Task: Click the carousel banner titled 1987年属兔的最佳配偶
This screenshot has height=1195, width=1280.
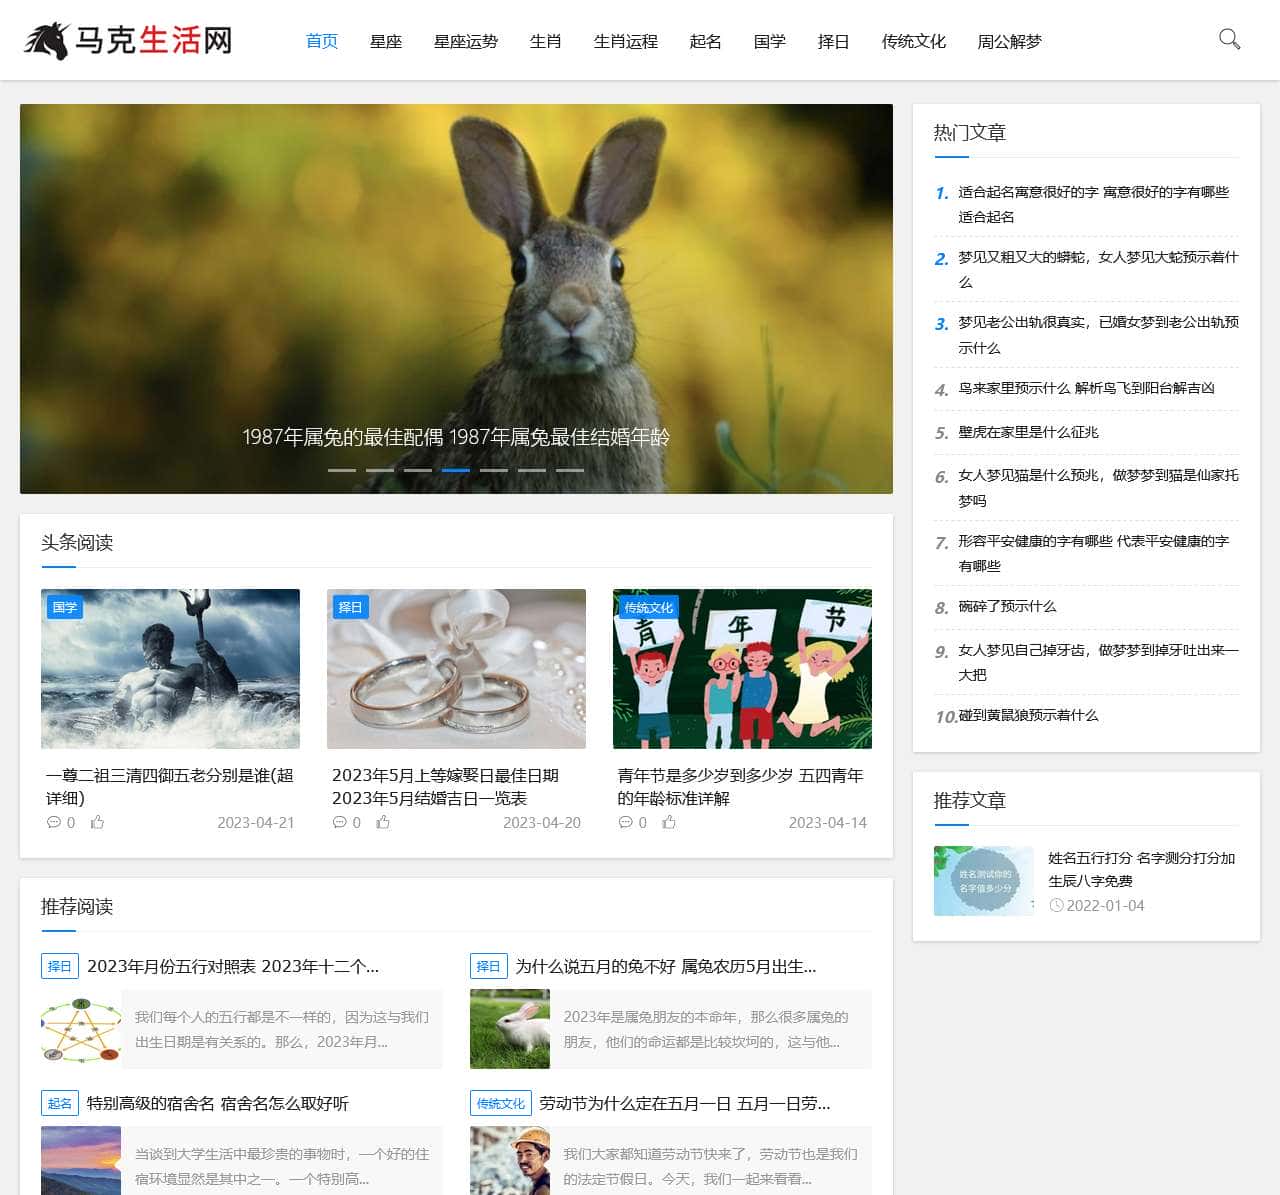Action: tap(455, 437)
